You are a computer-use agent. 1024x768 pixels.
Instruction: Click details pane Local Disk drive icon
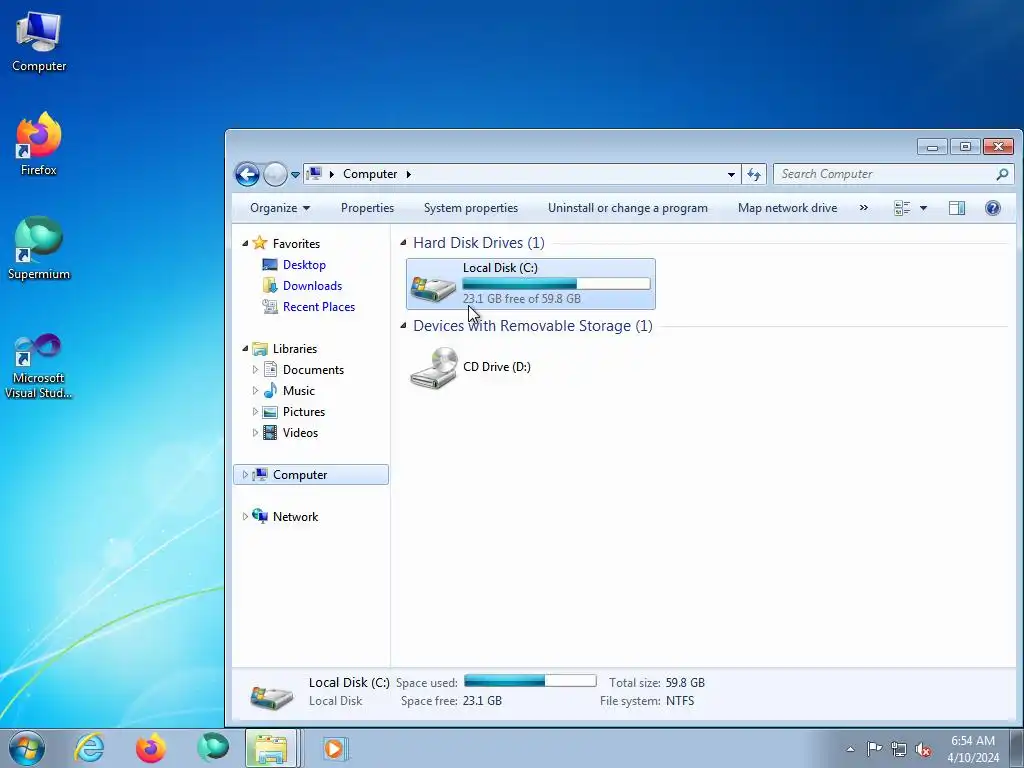click(x=272, y=696)
